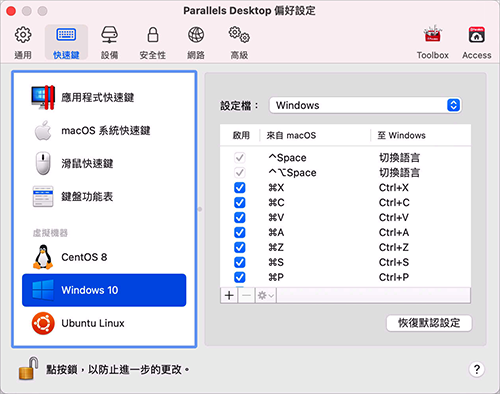This screenshot has height=394, width=500.
Task: Click the Access label
Action: [x=477, y=55]
